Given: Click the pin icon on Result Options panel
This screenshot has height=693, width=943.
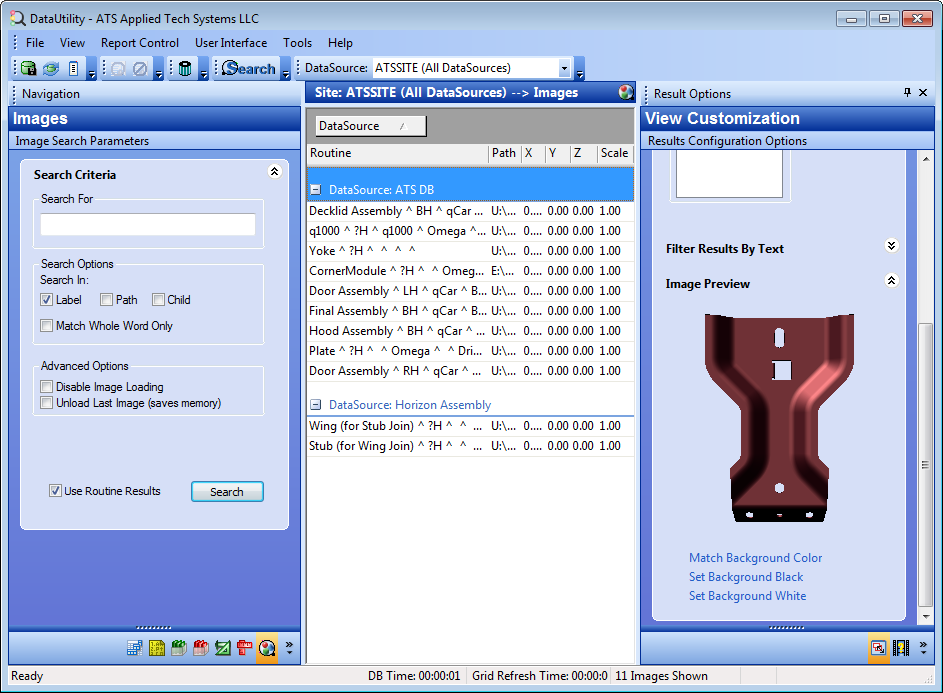Looking at the screenshot, I should tap(907, 93).
